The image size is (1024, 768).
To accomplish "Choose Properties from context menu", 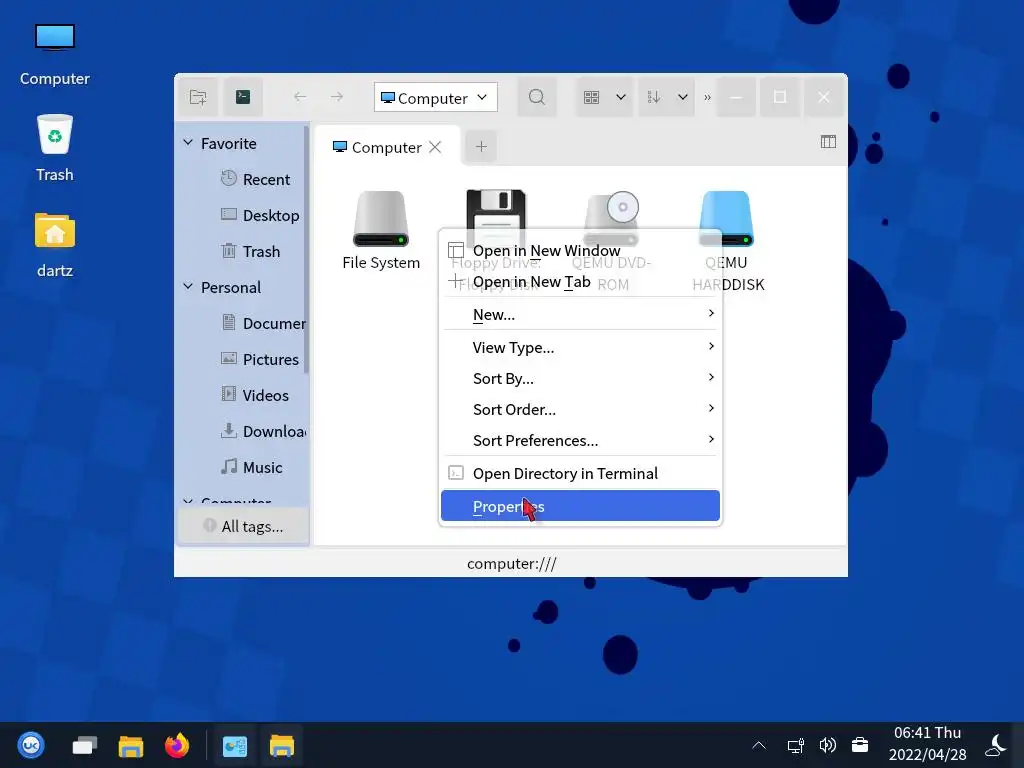I will point(580,506).
